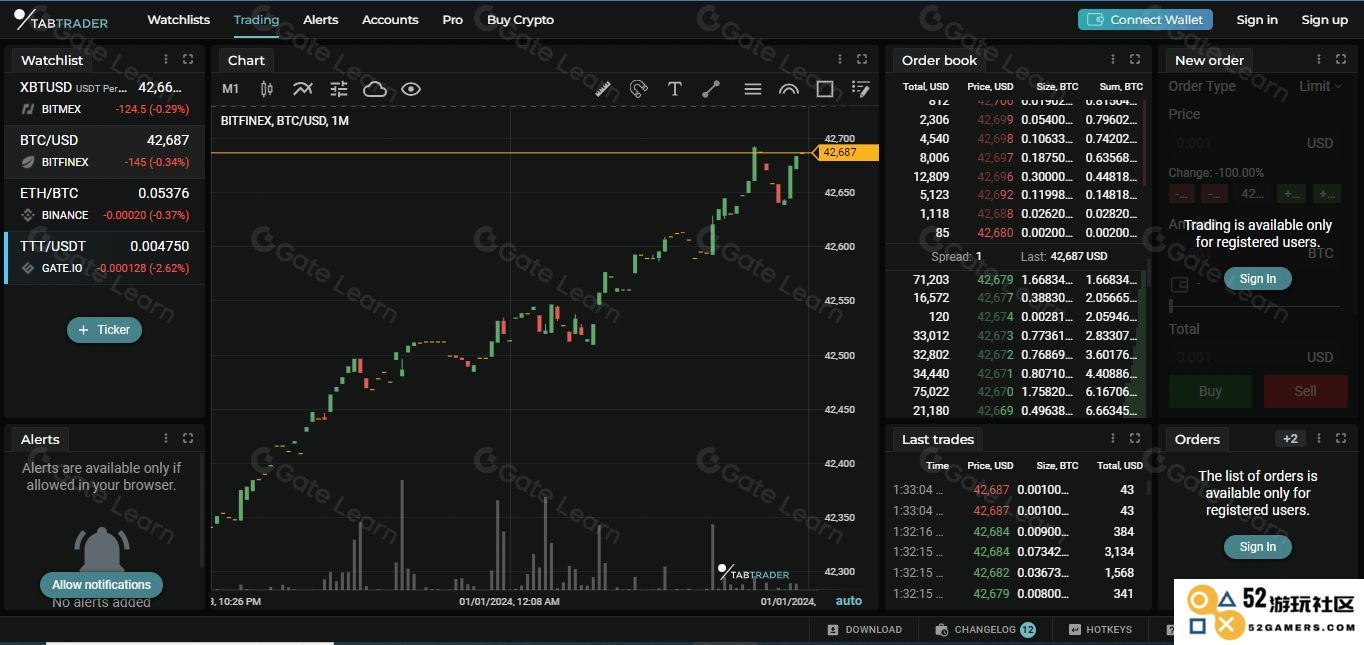
Task: Maximize the Watchlist panel
Action: pyautogui.click(x=188, y=60)
